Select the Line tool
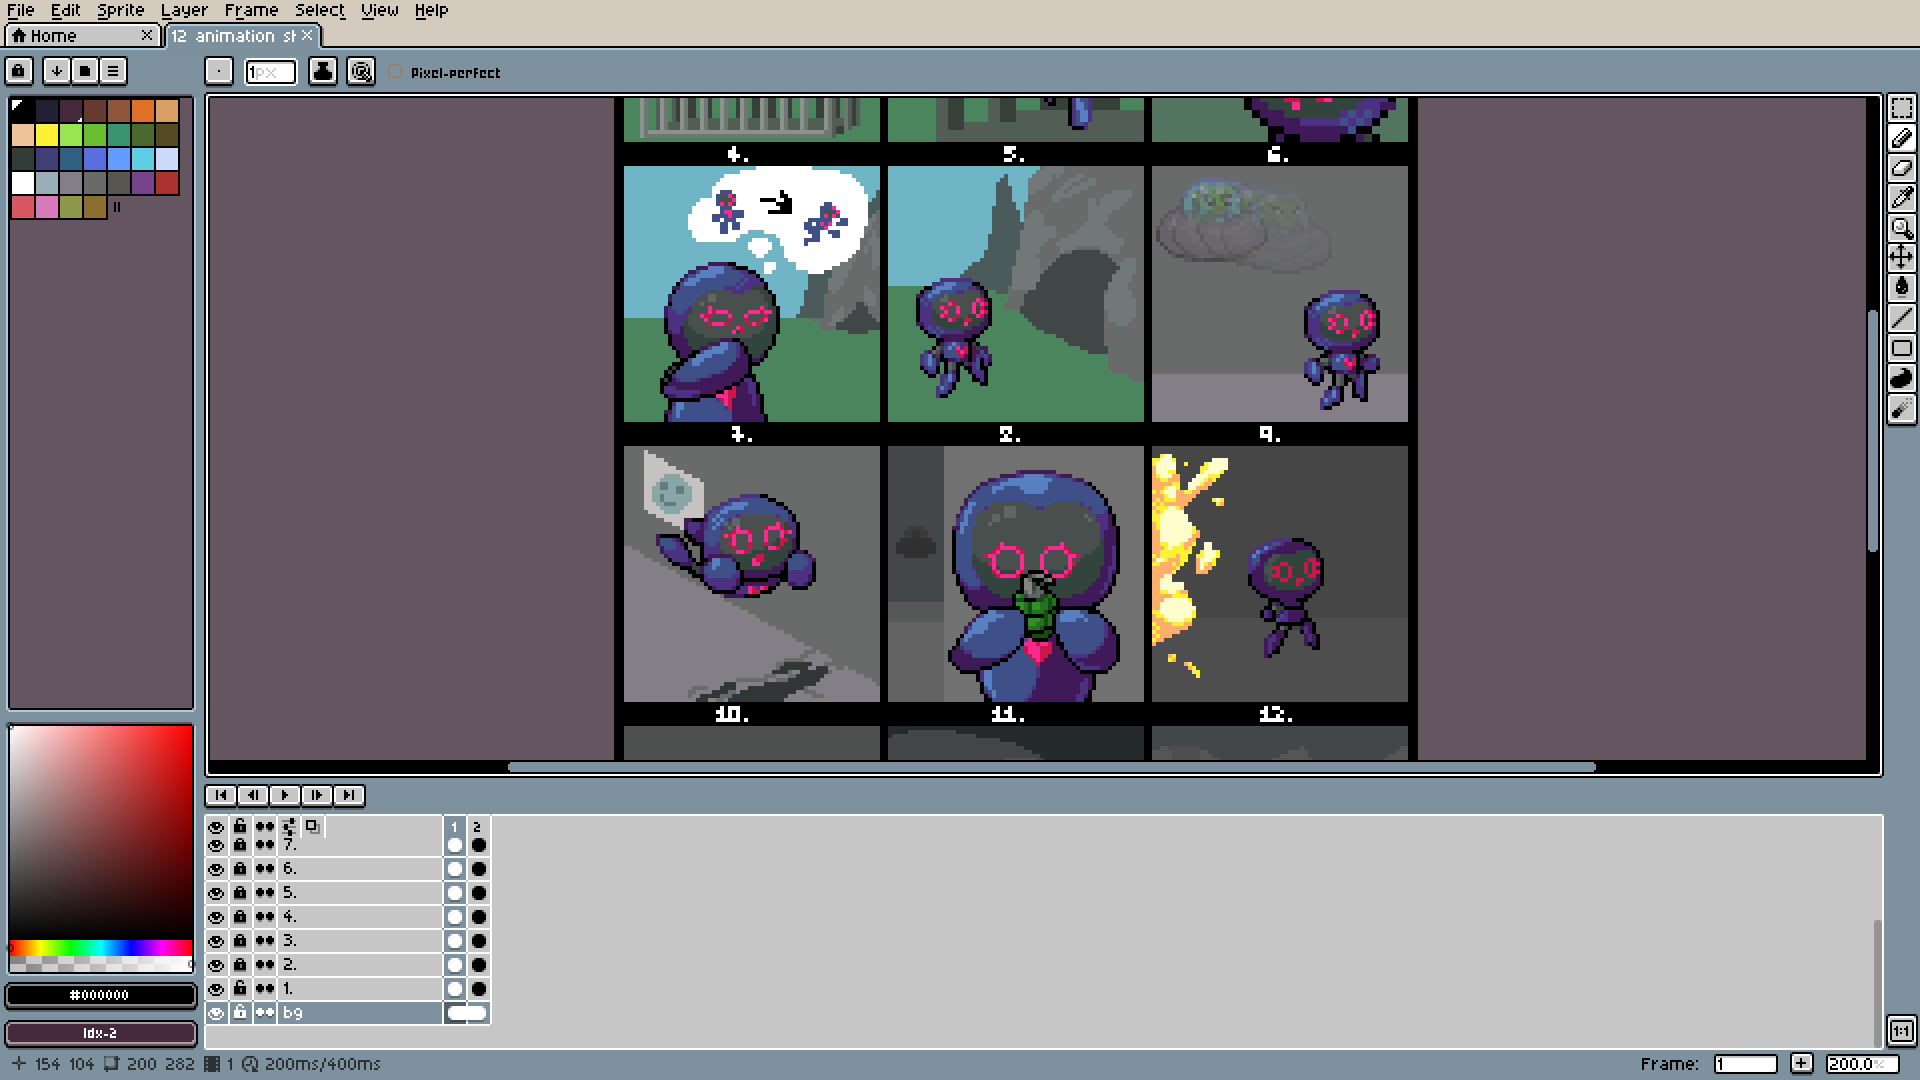1920x1080 pixels. click(1901, 318)
